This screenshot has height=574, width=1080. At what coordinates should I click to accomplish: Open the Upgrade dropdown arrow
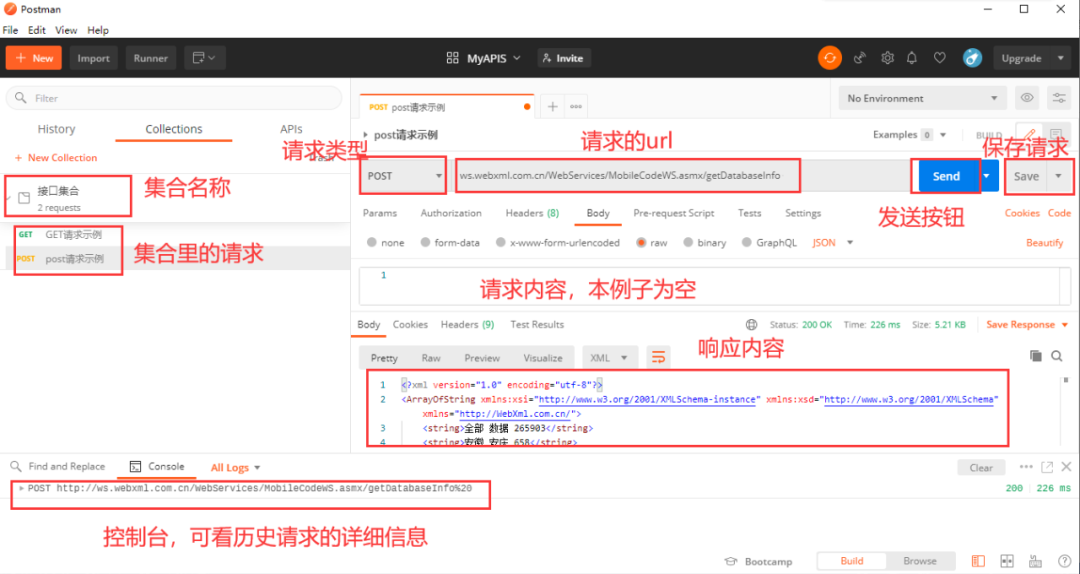(1061, 58)
